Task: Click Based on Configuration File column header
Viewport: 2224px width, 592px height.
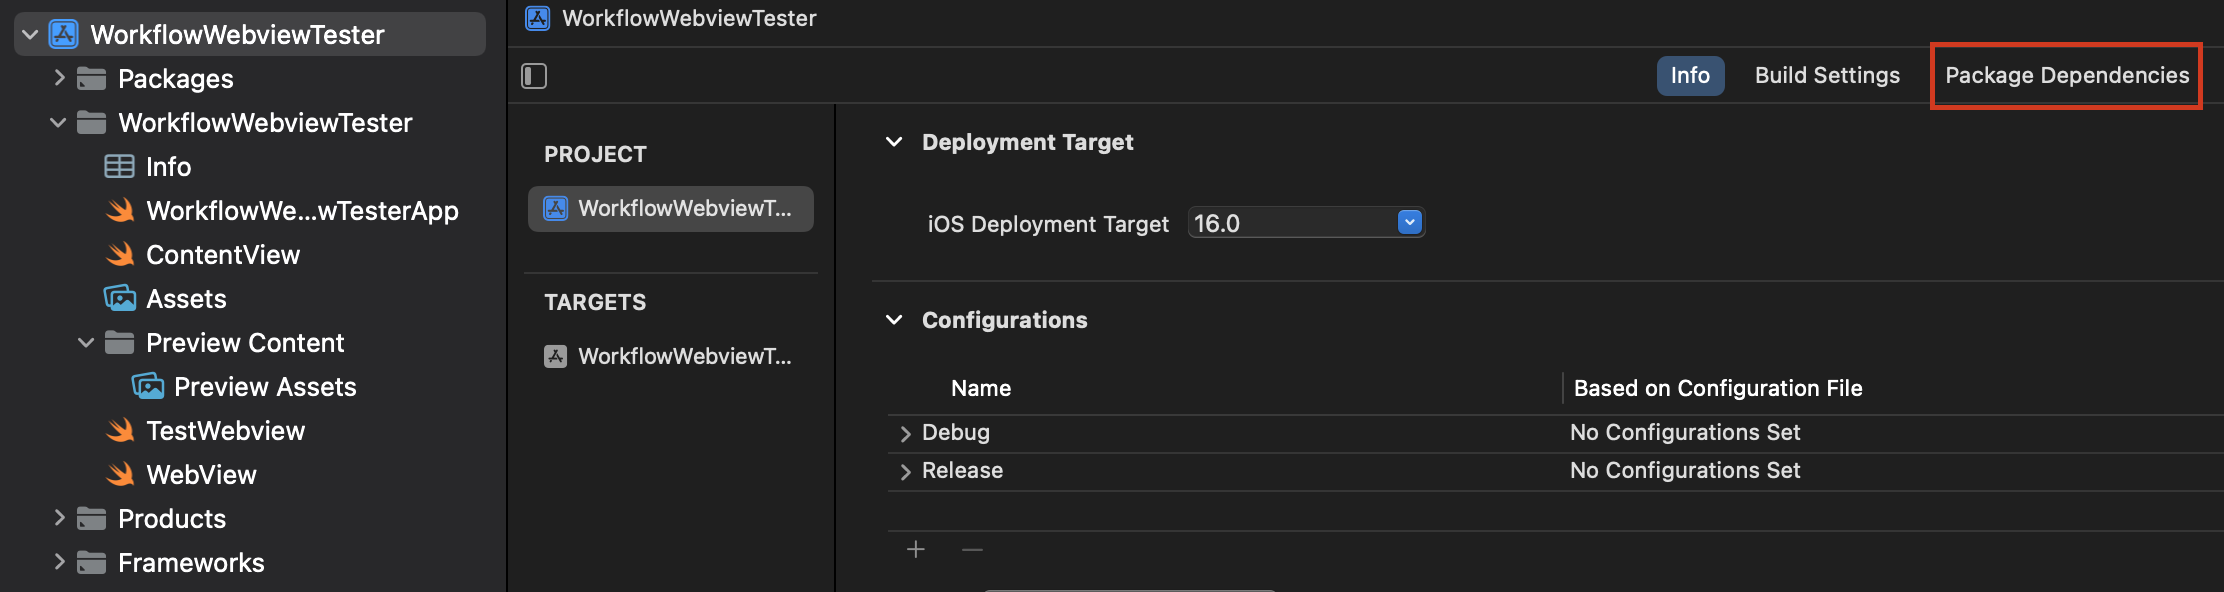Action: [x=1718, y=388]
